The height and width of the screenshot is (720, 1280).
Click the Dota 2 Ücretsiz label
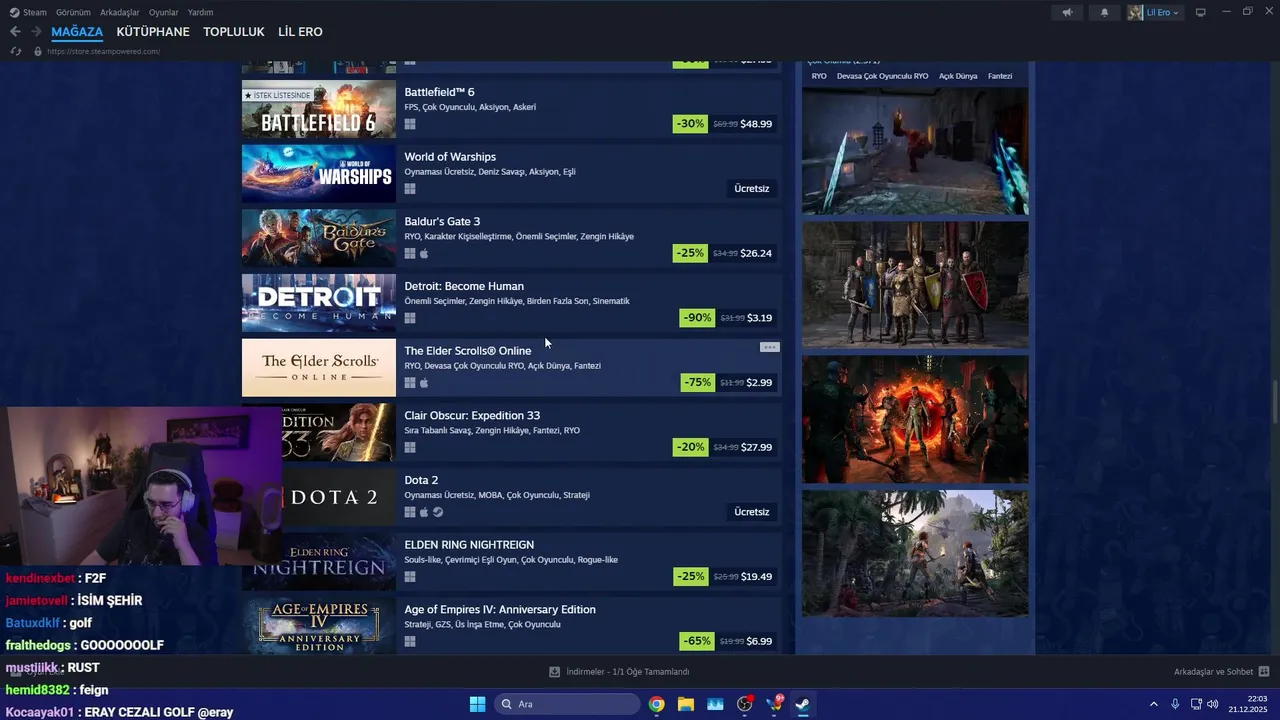coord(752,512)
